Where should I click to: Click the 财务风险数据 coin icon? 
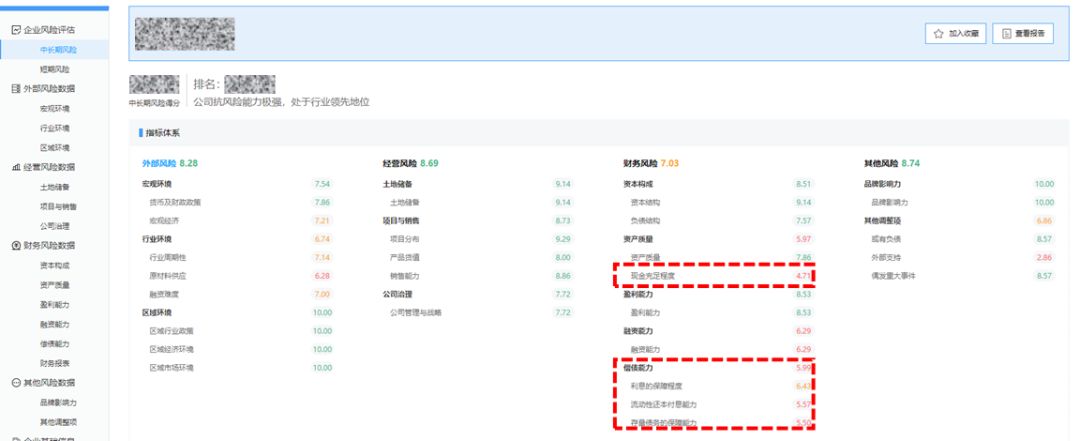point(17,245)
